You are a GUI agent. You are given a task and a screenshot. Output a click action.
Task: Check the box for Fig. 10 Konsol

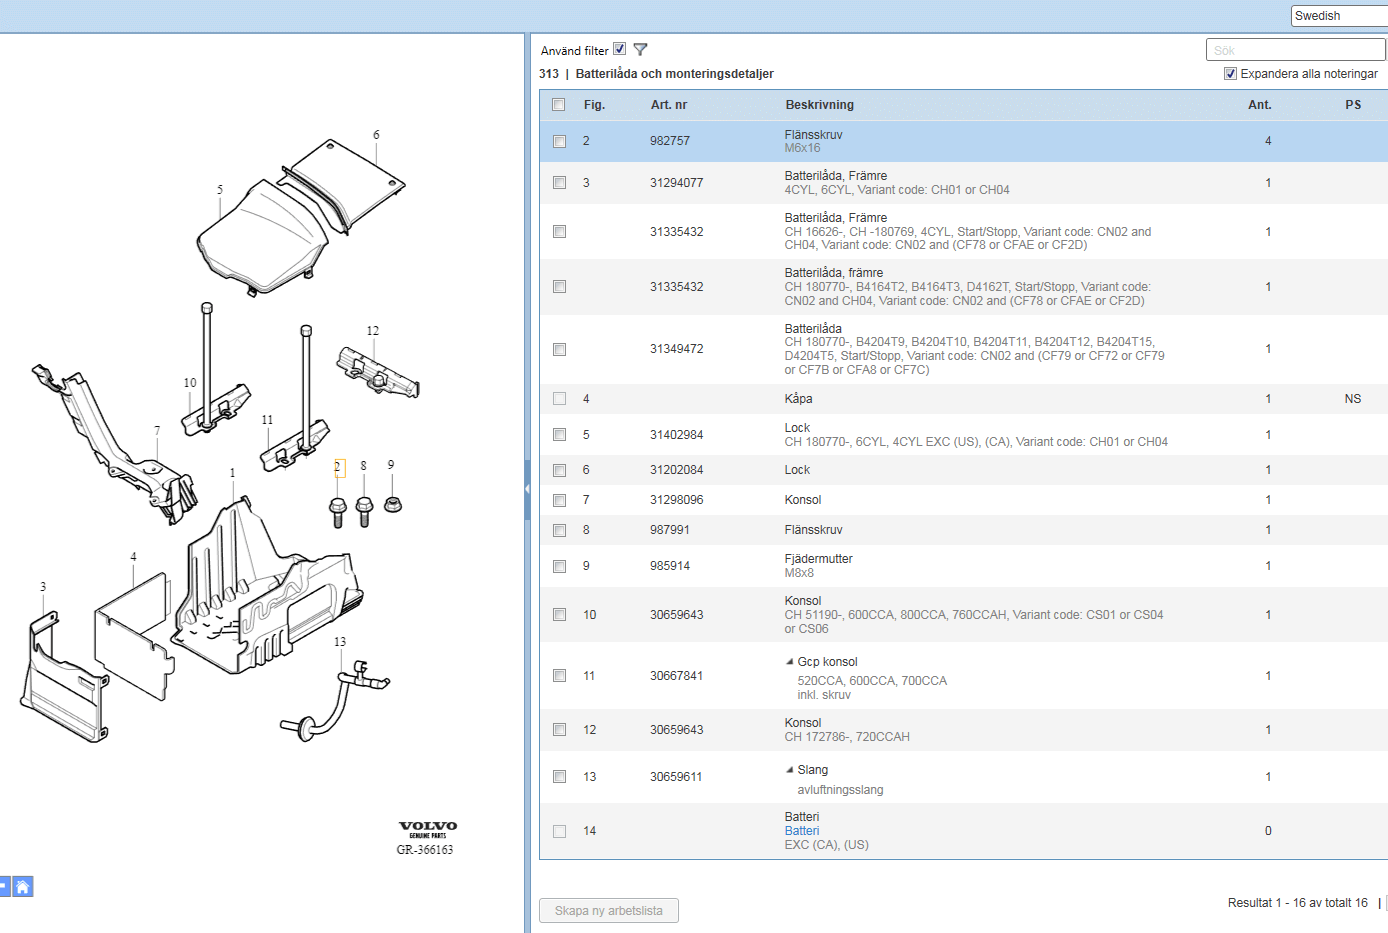[559, 615]
